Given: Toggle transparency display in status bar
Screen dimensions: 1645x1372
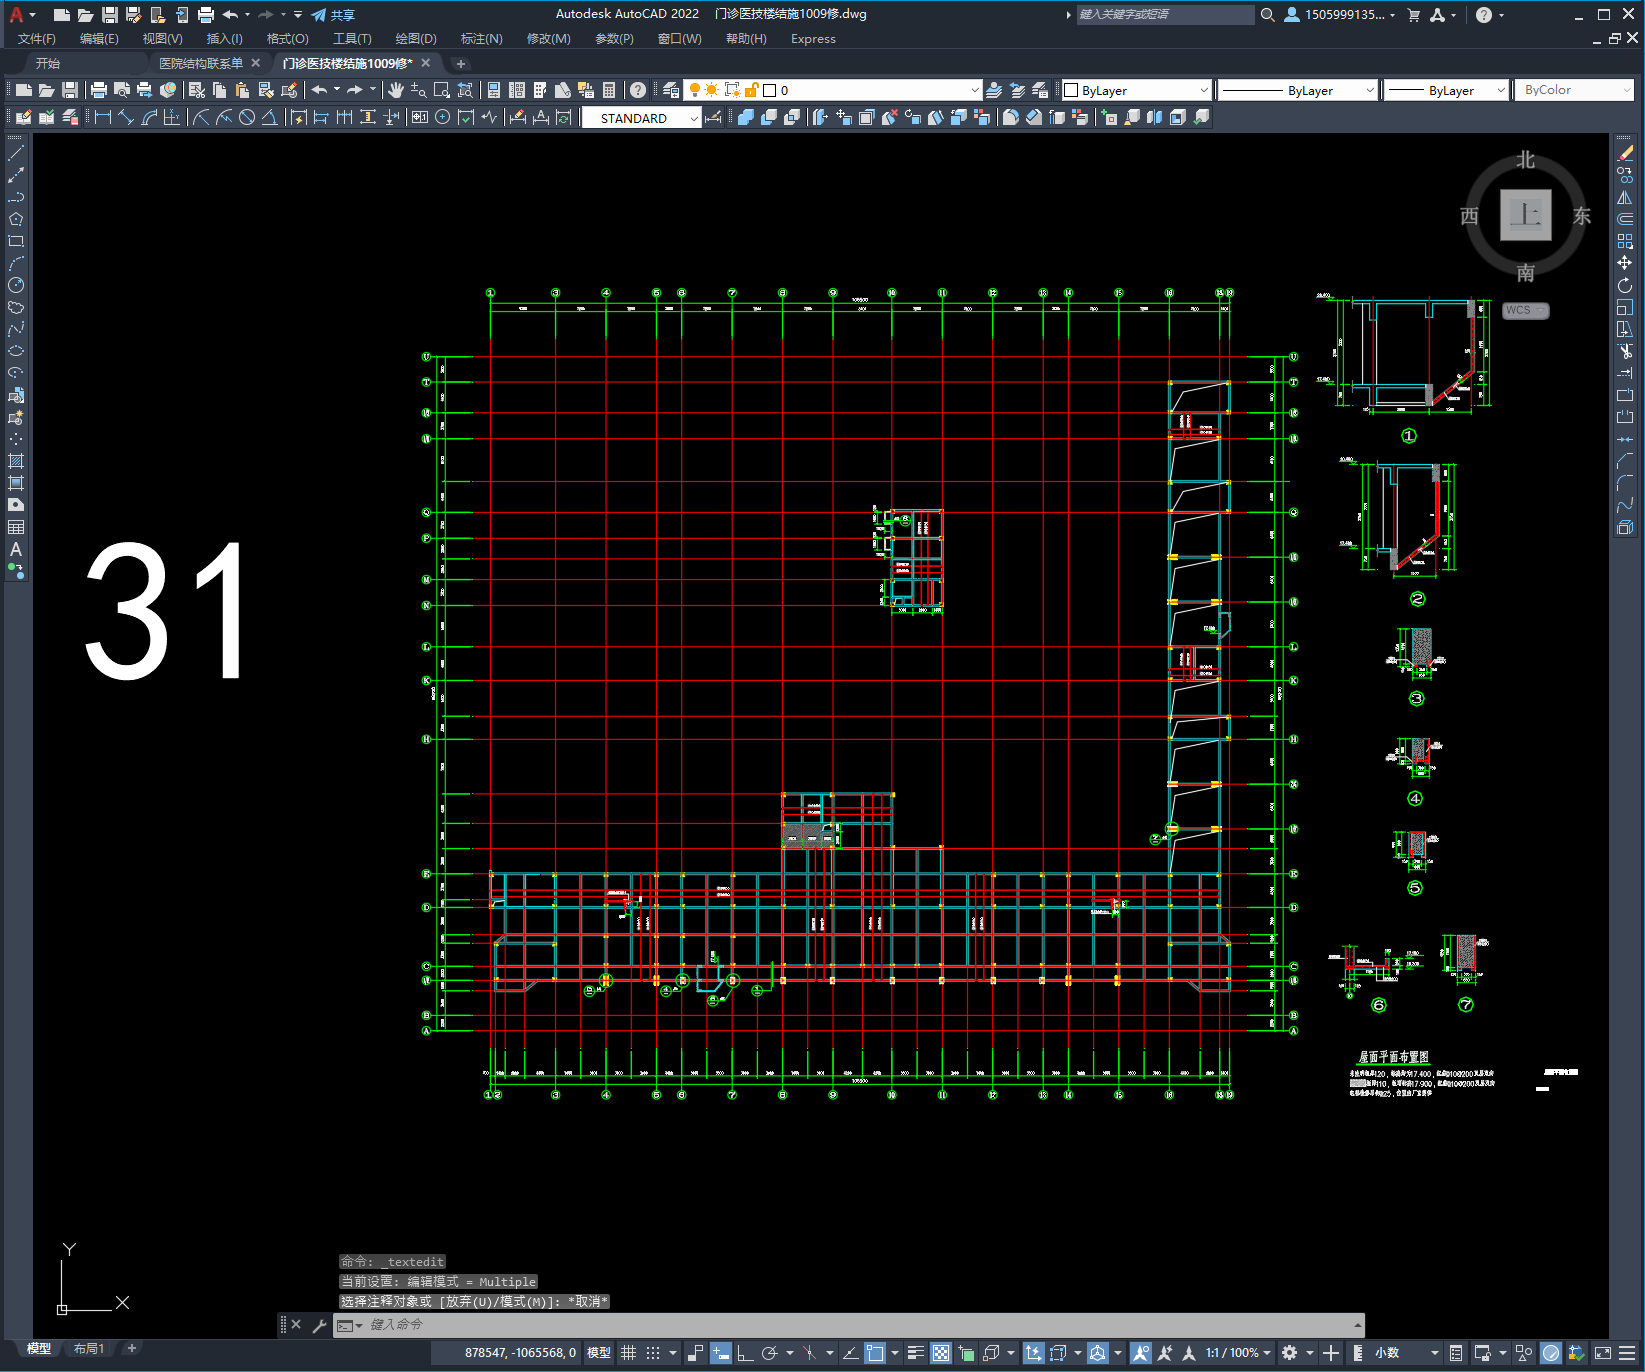Looking at the screenshot, I should pyautogui.click(x=941, y=1353).
